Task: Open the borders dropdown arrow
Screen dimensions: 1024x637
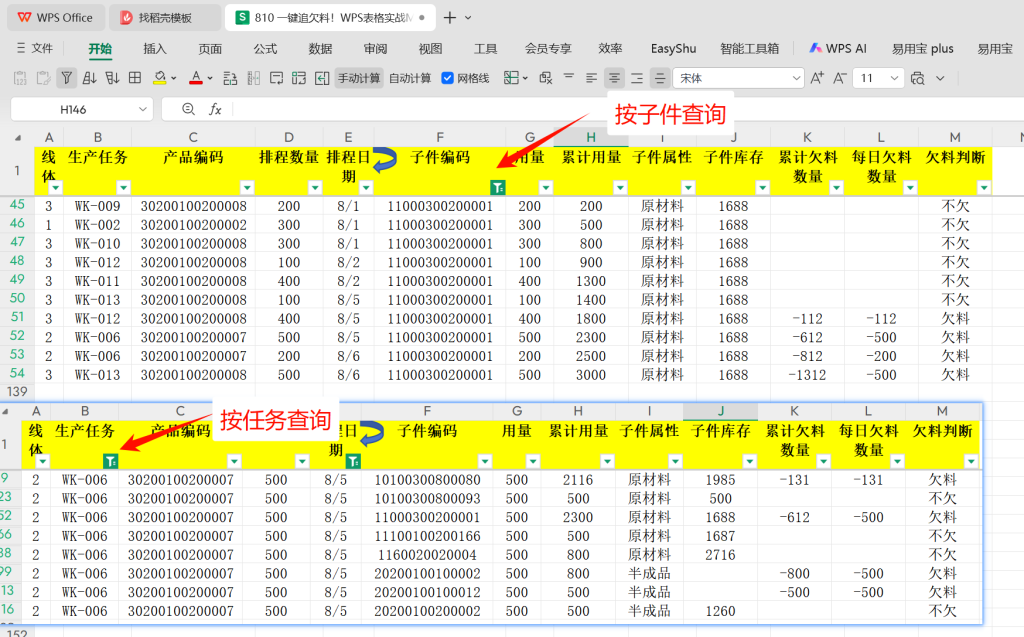Action: tap(525, 78)
